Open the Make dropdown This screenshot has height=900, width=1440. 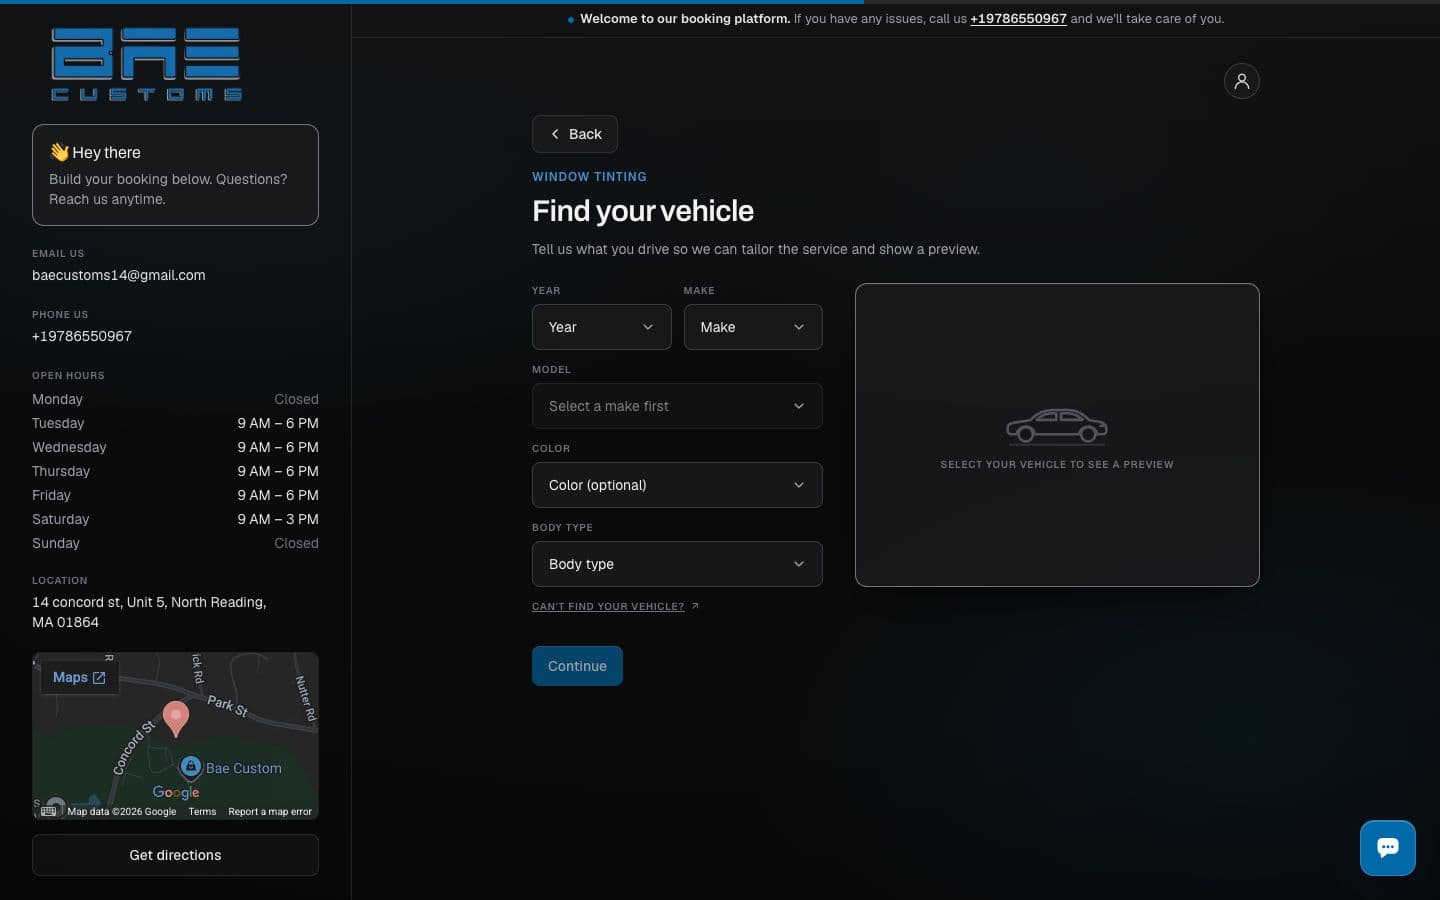coord(753,327)
